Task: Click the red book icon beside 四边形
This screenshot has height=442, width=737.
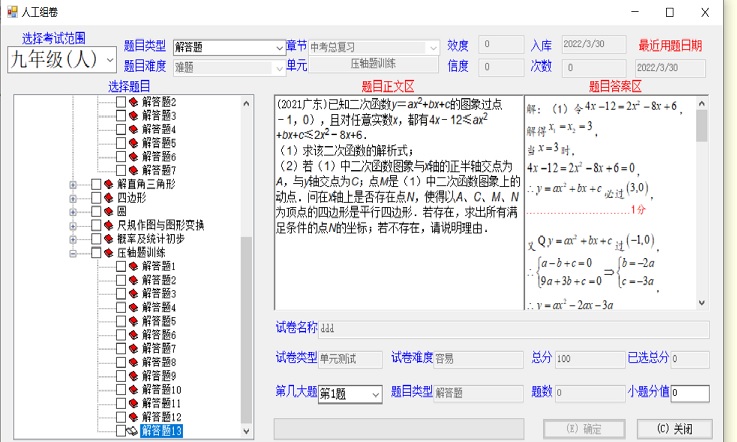Action: (109, 197)
